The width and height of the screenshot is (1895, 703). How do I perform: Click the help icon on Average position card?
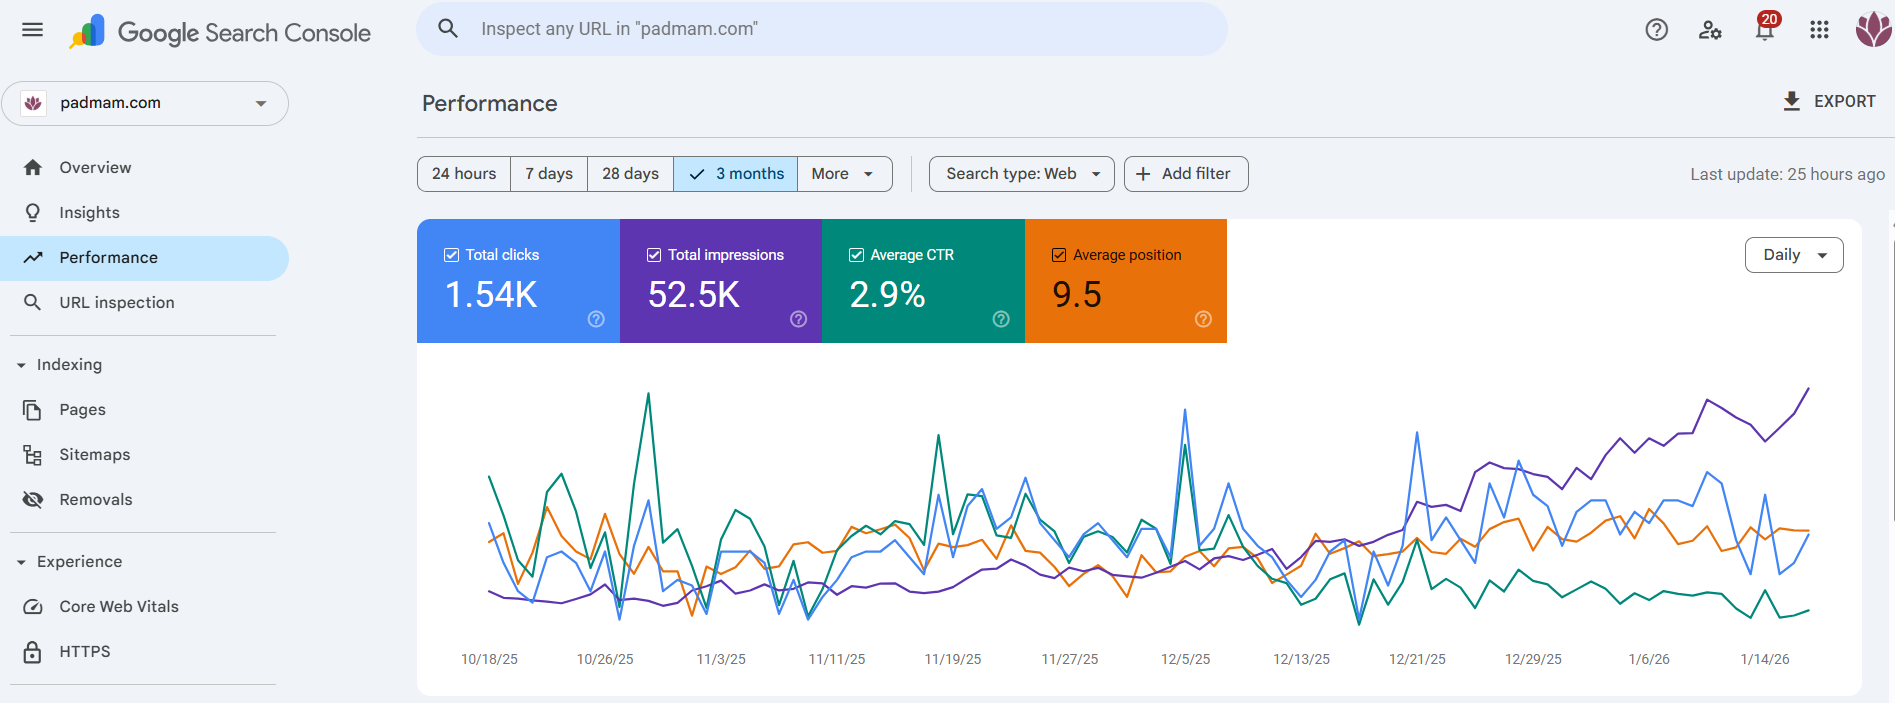click(1203, 319)
